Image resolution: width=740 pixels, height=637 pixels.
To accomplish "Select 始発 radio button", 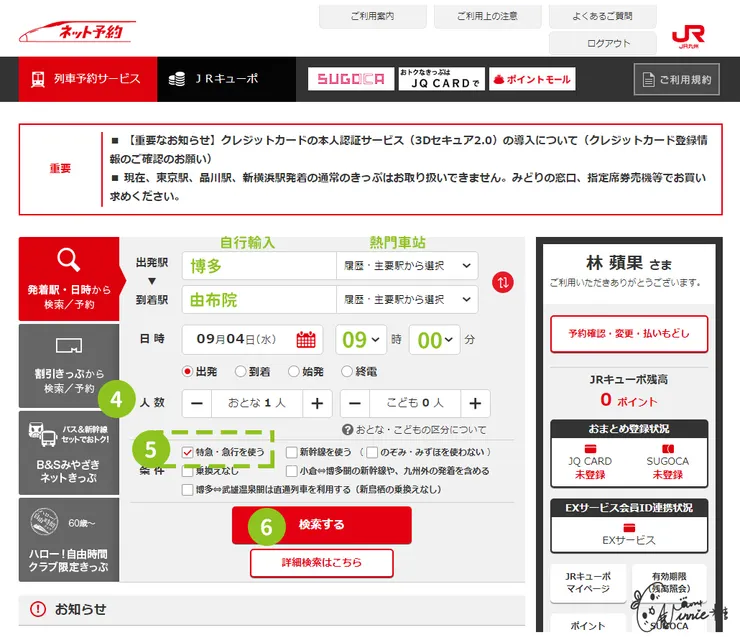I will (294, 371).
